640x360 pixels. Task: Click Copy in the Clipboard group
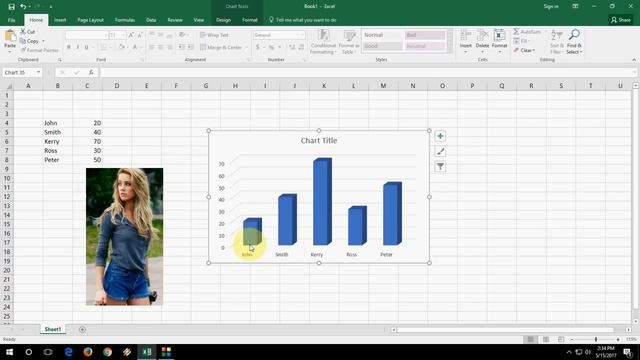[x=29, y=41]
